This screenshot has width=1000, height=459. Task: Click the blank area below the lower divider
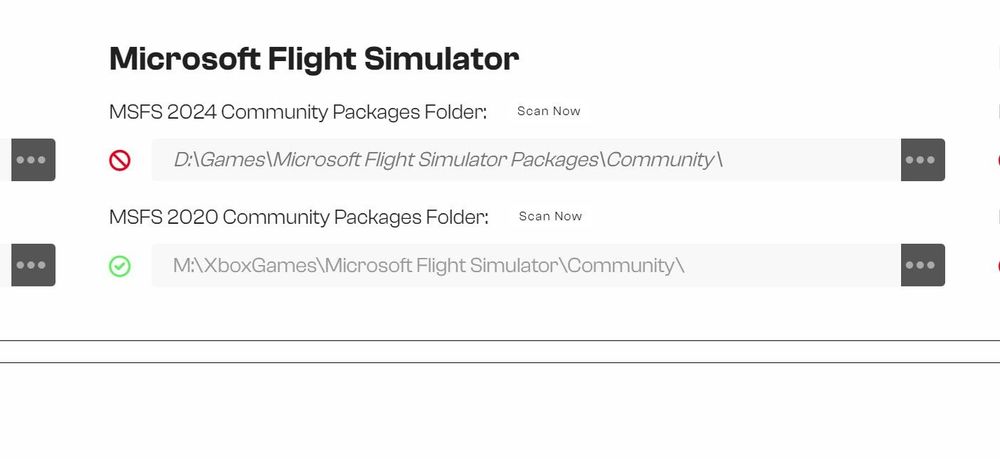click(500, 410)
